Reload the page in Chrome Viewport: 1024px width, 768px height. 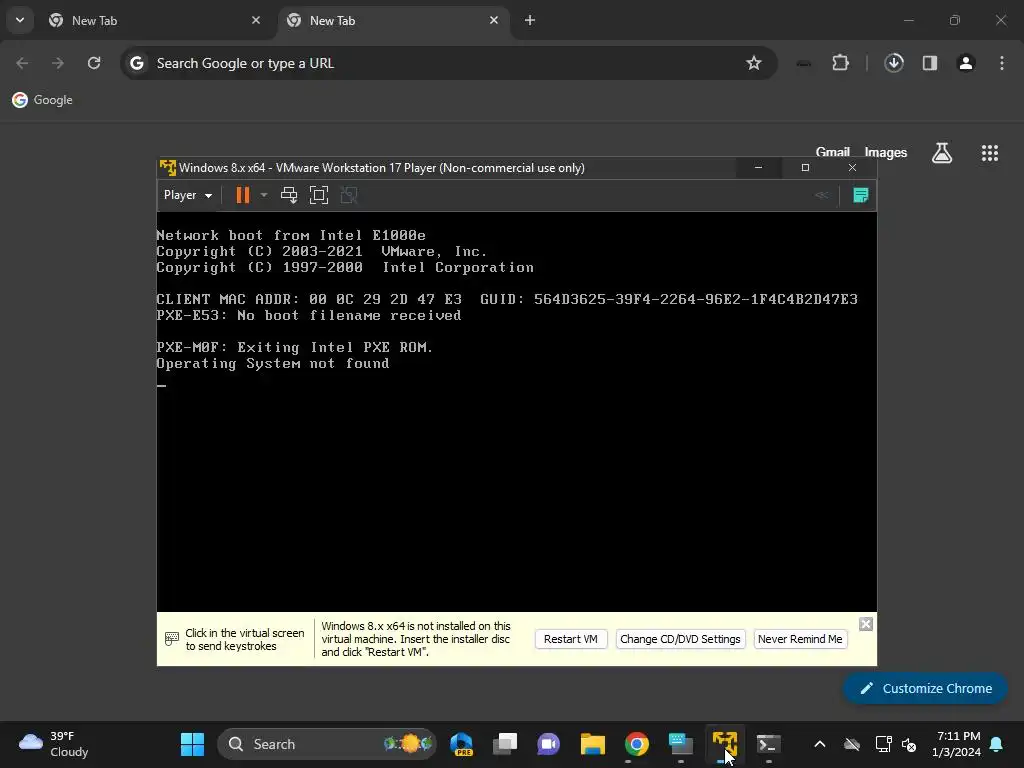(94, 63)
